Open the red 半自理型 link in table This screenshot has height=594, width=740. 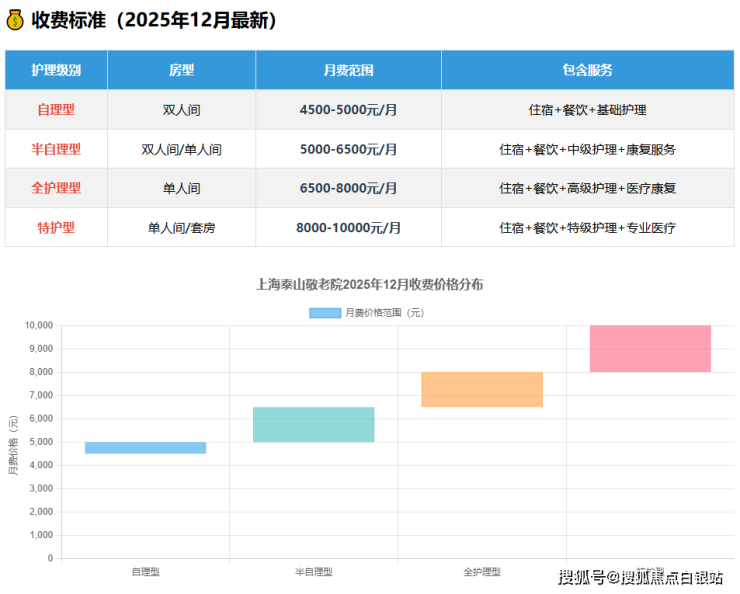(x=56, y=149)
